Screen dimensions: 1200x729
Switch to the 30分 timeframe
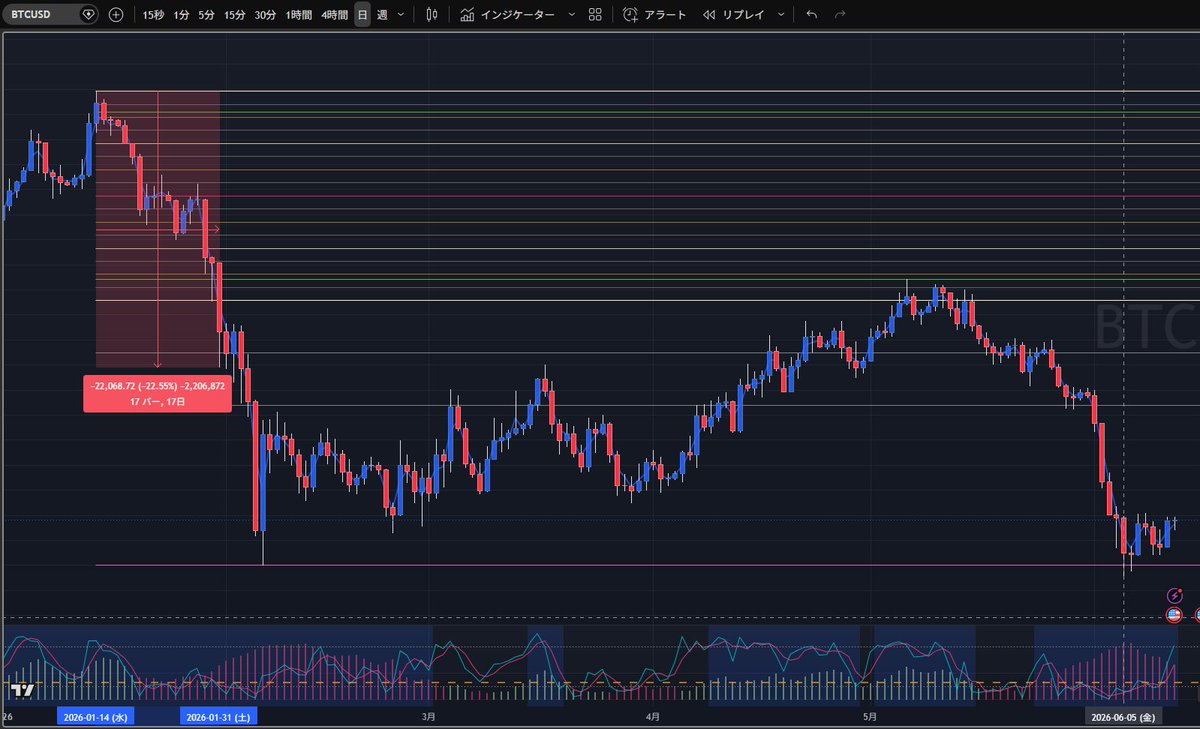pyautogui.click(x=265, y=15)
